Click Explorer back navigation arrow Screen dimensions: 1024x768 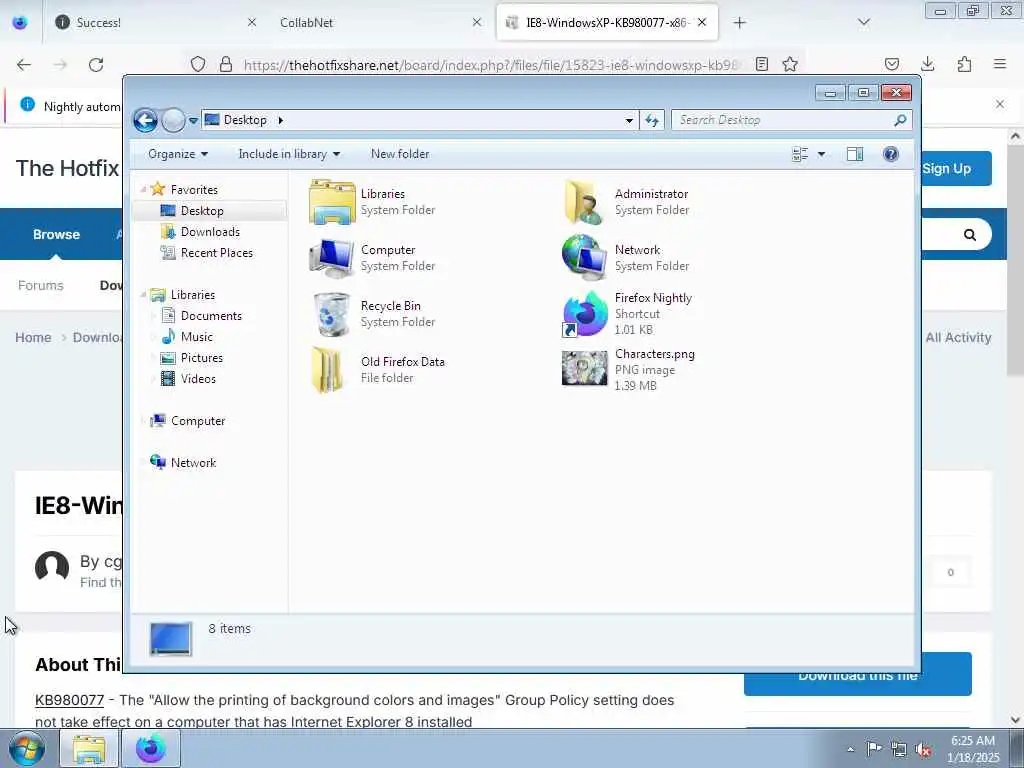click(x=145, y=120)
